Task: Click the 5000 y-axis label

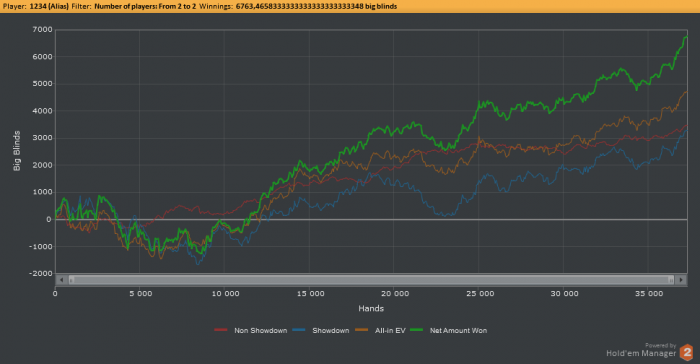Action: point(42,84)
